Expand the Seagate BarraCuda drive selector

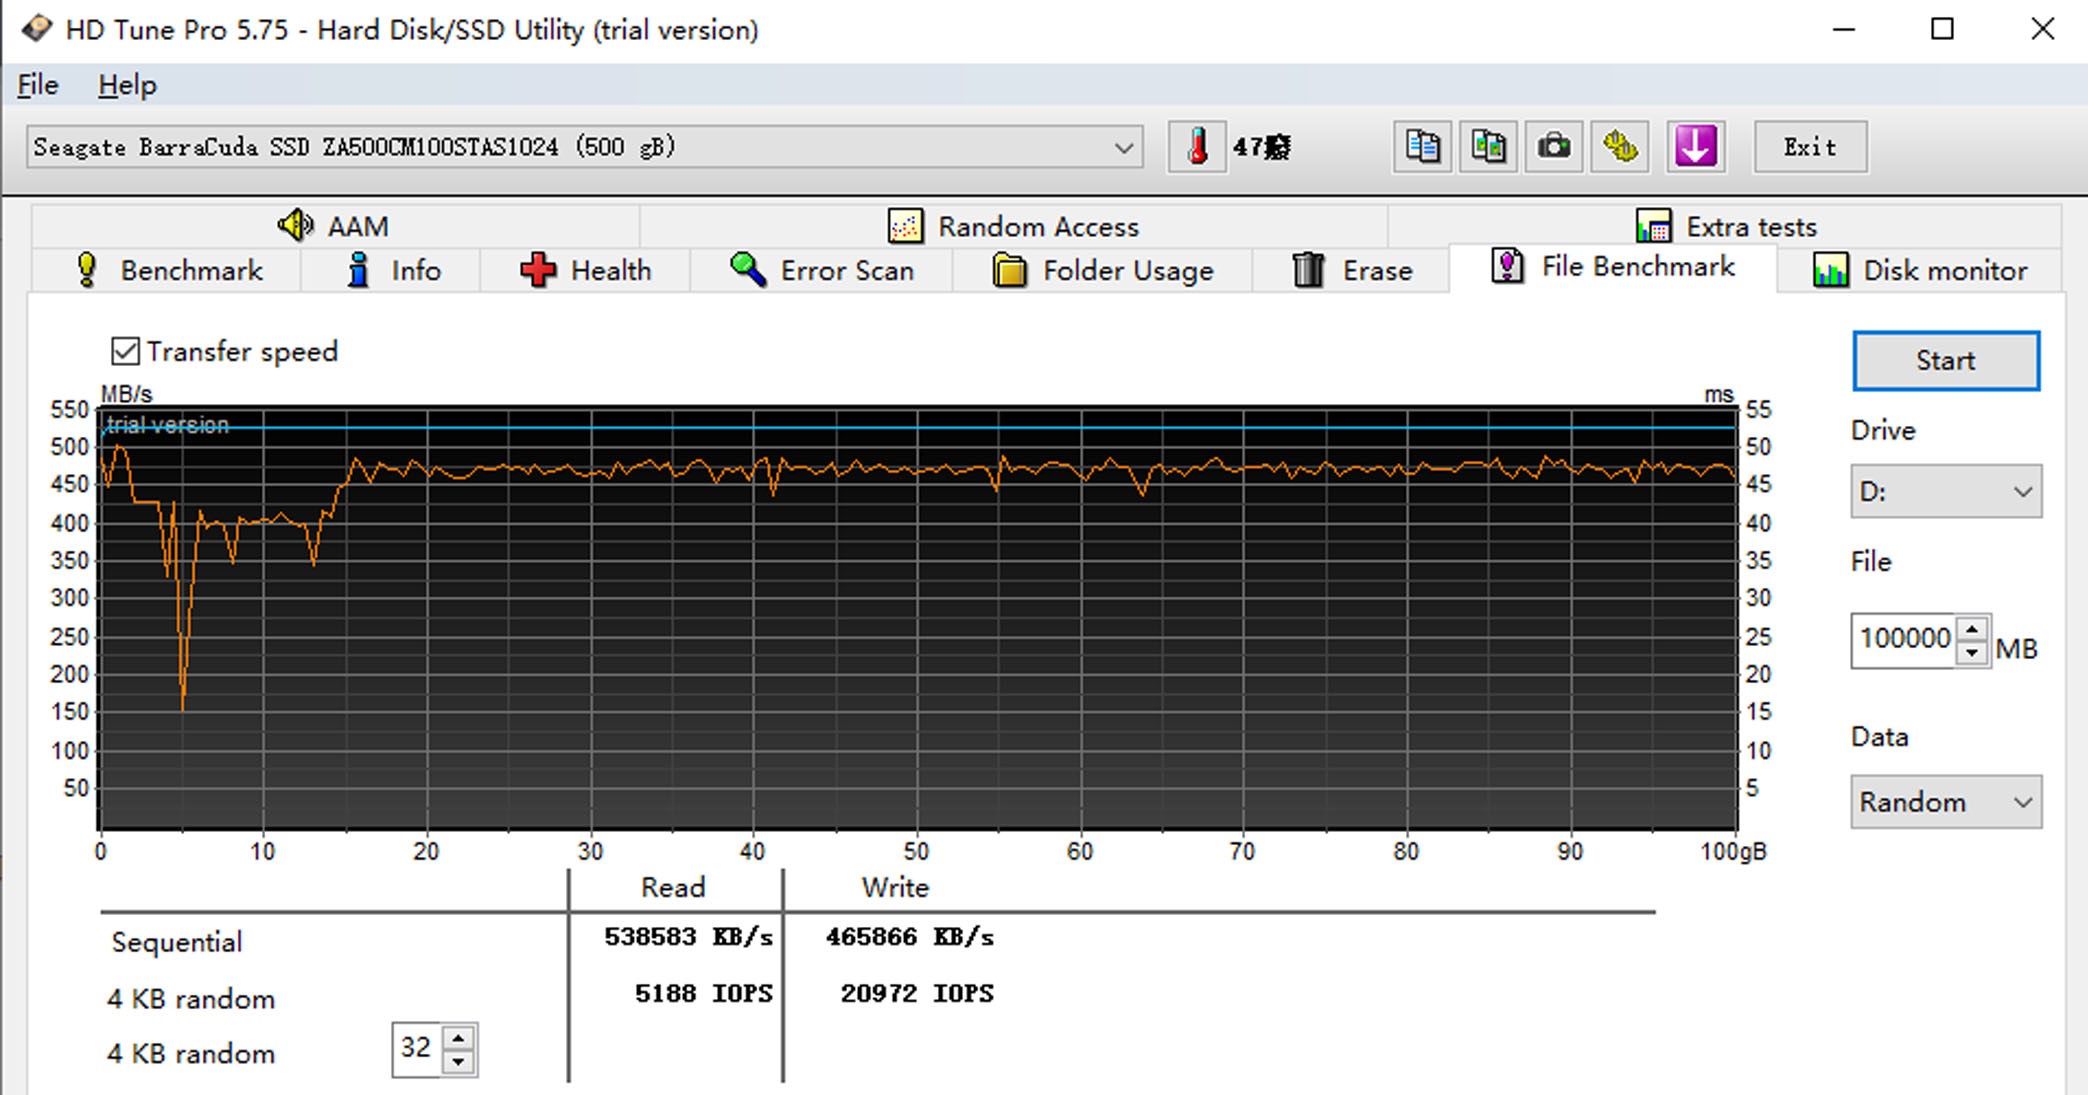coord(1123,148)
